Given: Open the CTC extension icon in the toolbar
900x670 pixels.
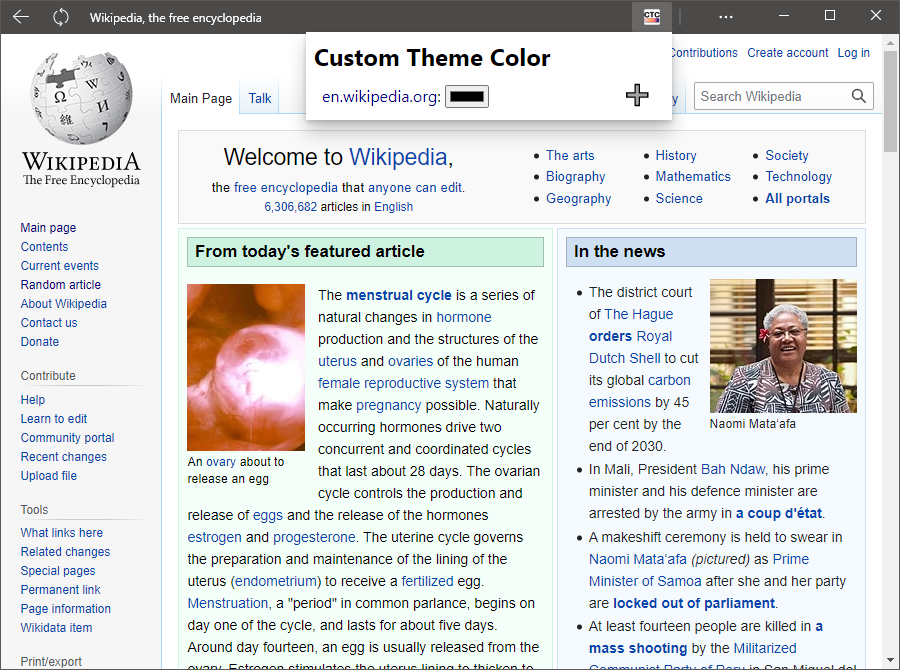Looking at the screenshot, I should (650, 16).
